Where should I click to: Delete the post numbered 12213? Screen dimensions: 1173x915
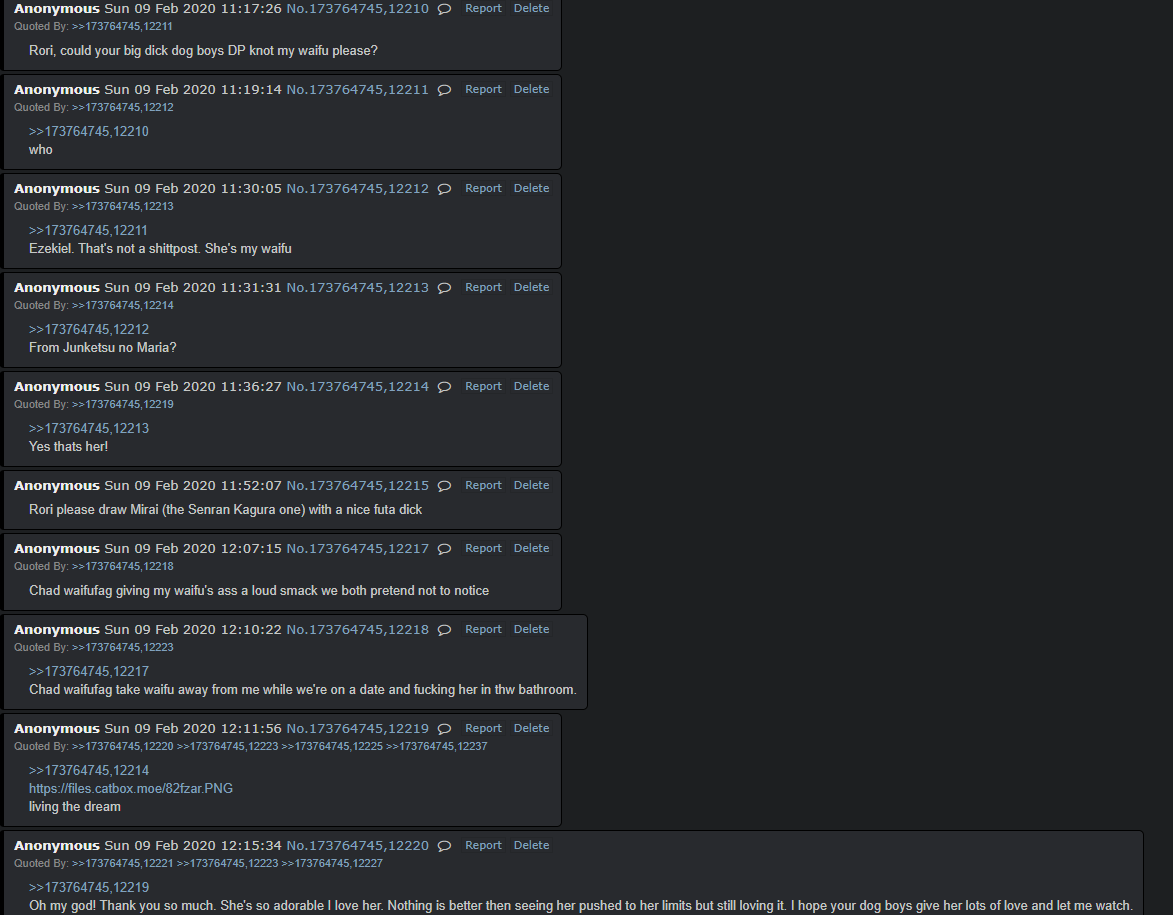point(531,287)
